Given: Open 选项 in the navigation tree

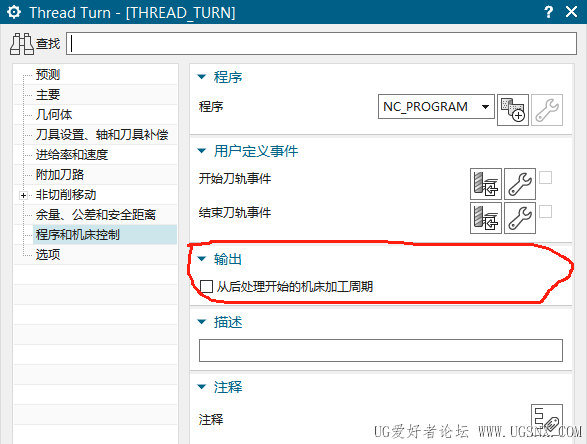Looking at the screenshot, I should click(x=48, y=255).
